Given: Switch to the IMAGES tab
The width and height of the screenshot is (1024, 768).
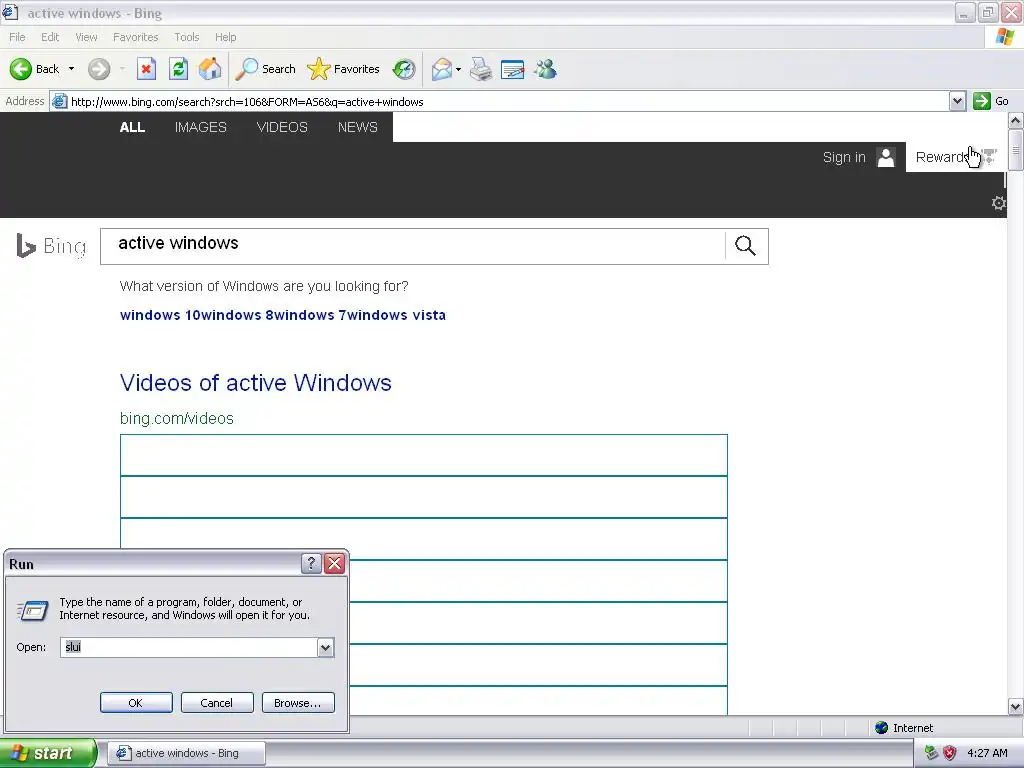Looking at the screenshot, I should [200, 127].
